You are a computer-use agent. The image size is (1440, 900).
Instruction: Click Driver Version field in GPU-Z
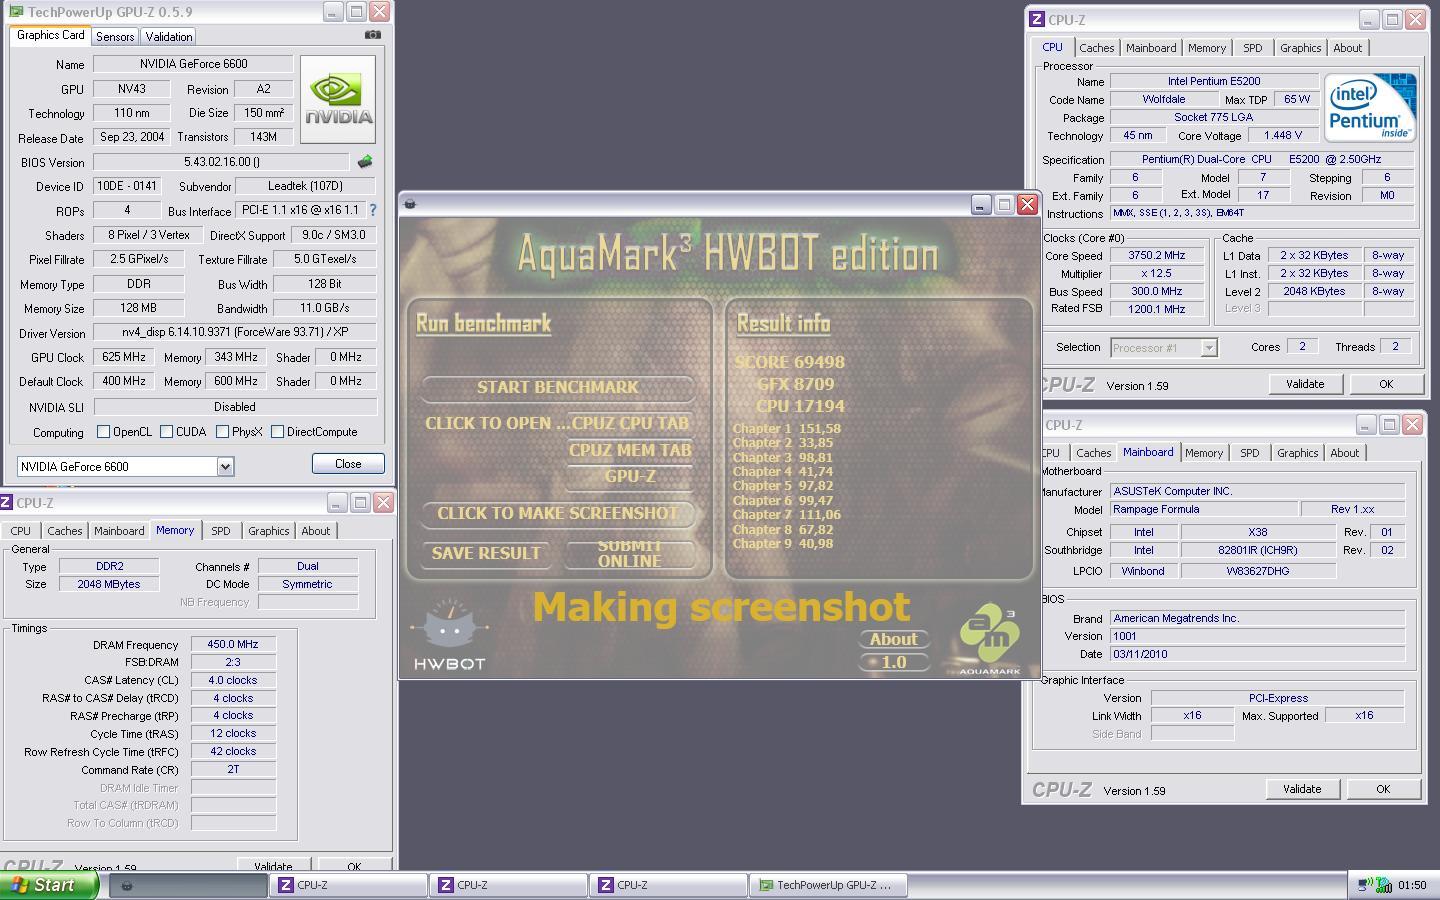click(x=235, y=332)
